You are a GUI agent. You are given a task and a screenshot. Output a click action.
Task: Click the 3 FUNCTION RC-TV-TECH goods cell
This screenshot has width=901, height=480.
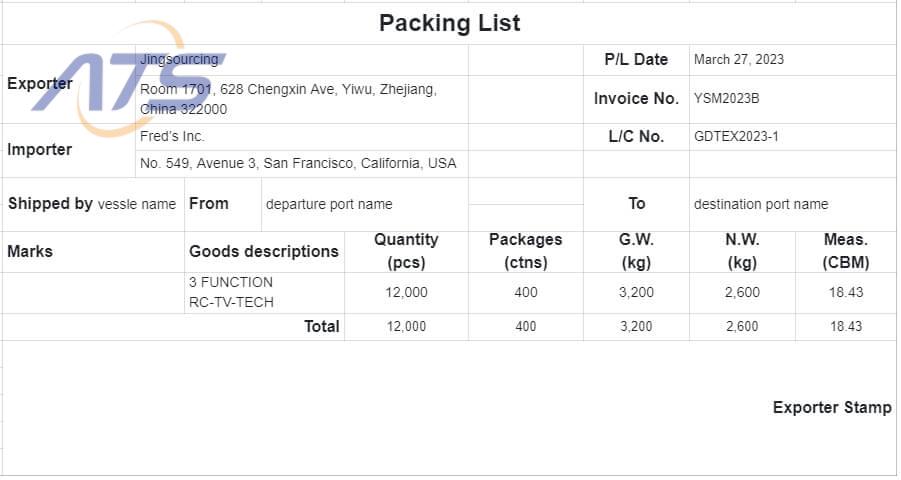(x=264, y=292)
